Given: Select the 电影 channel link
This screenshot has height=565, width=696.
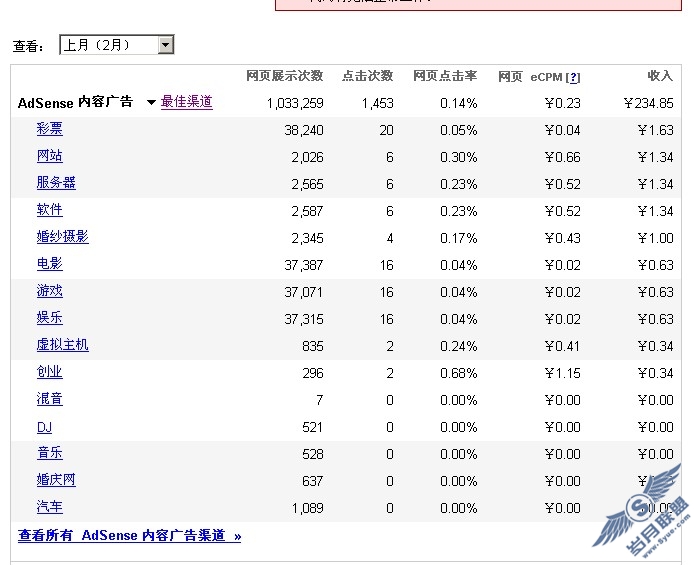Looking at the screenshot, I should click(x=50, y=264).
